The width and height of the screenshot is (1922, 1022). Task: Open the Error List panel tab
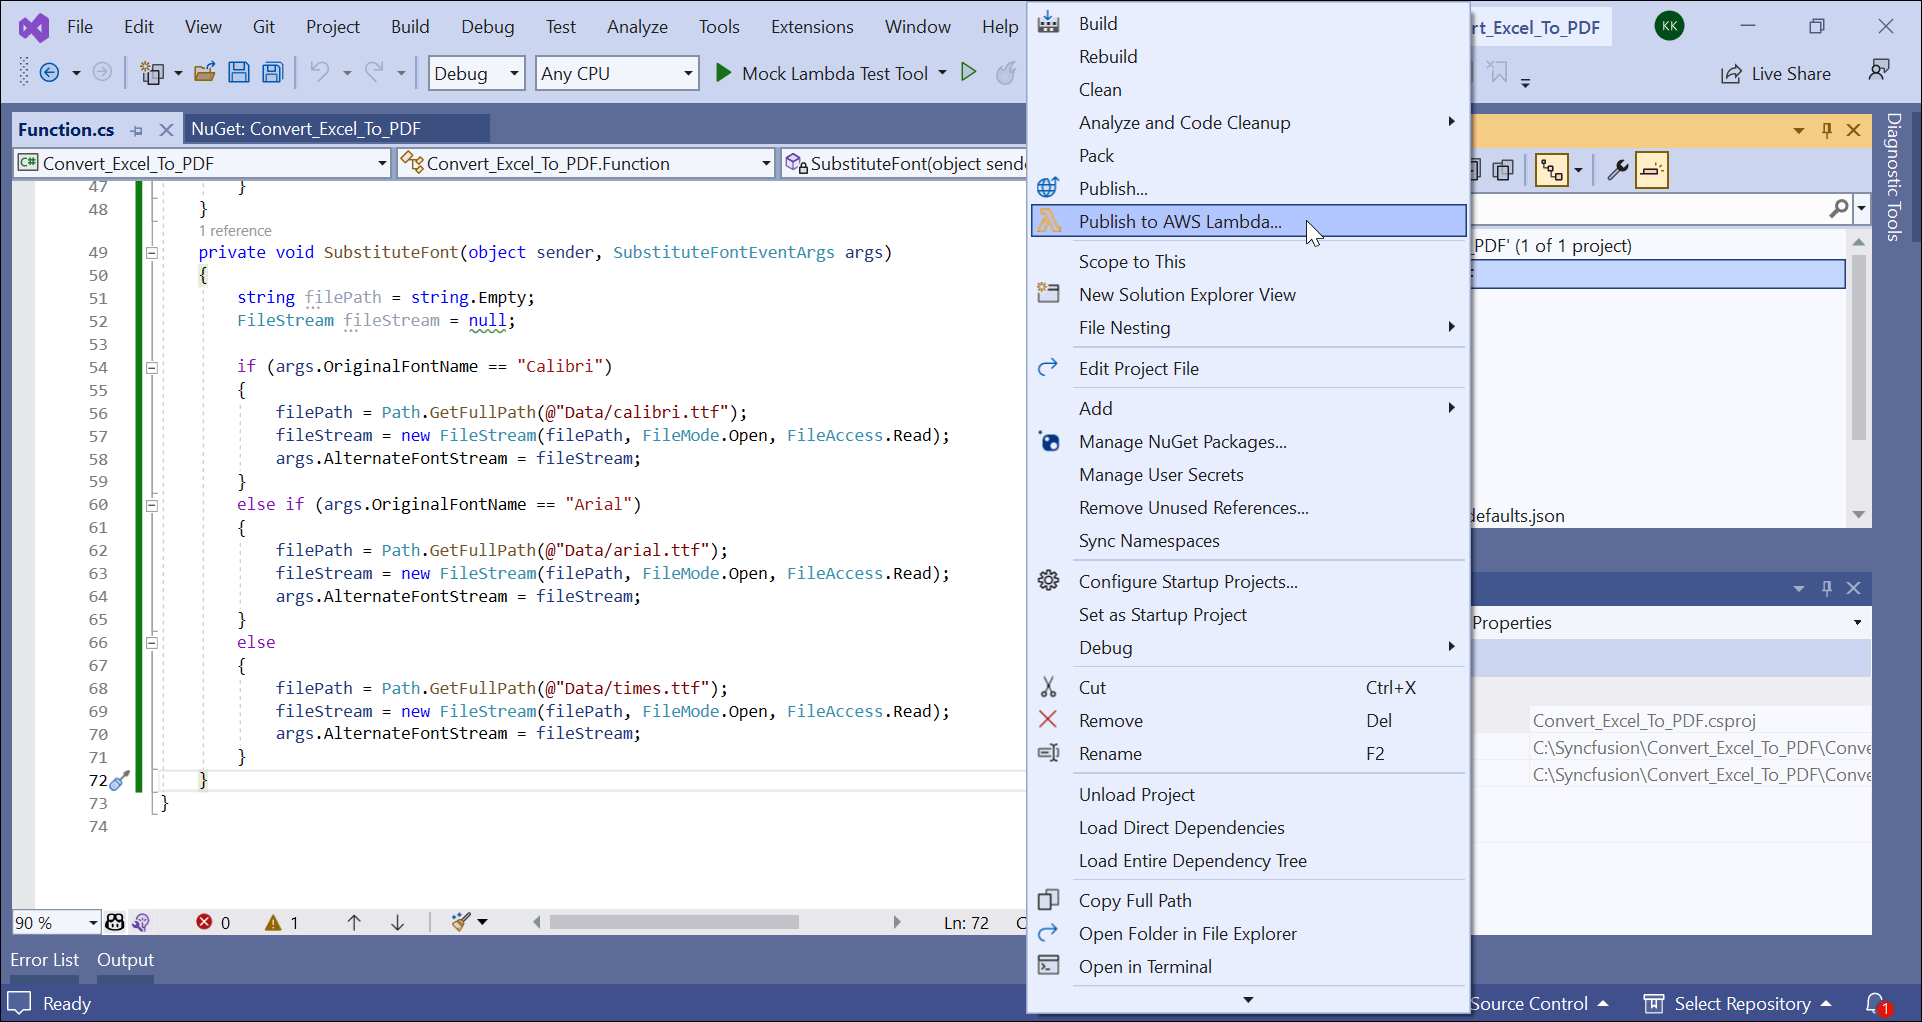[44, 960]
